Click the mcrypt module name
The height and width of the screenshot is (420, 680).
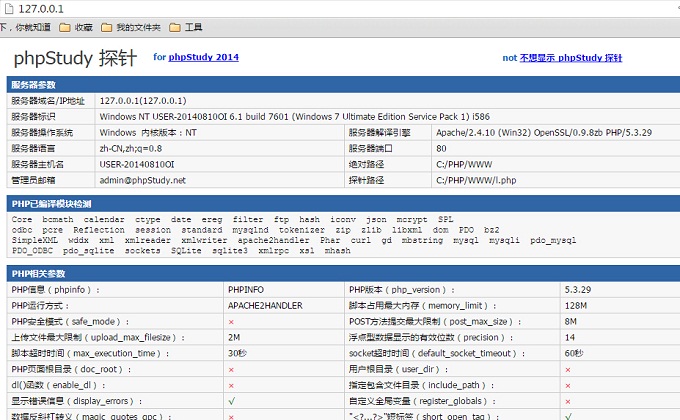412,220
